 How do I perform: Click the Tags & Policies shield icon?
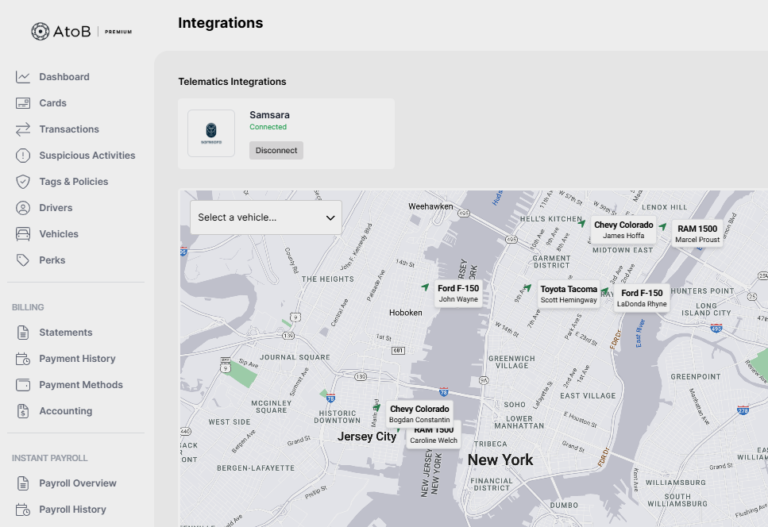click(x=23, y=182)
